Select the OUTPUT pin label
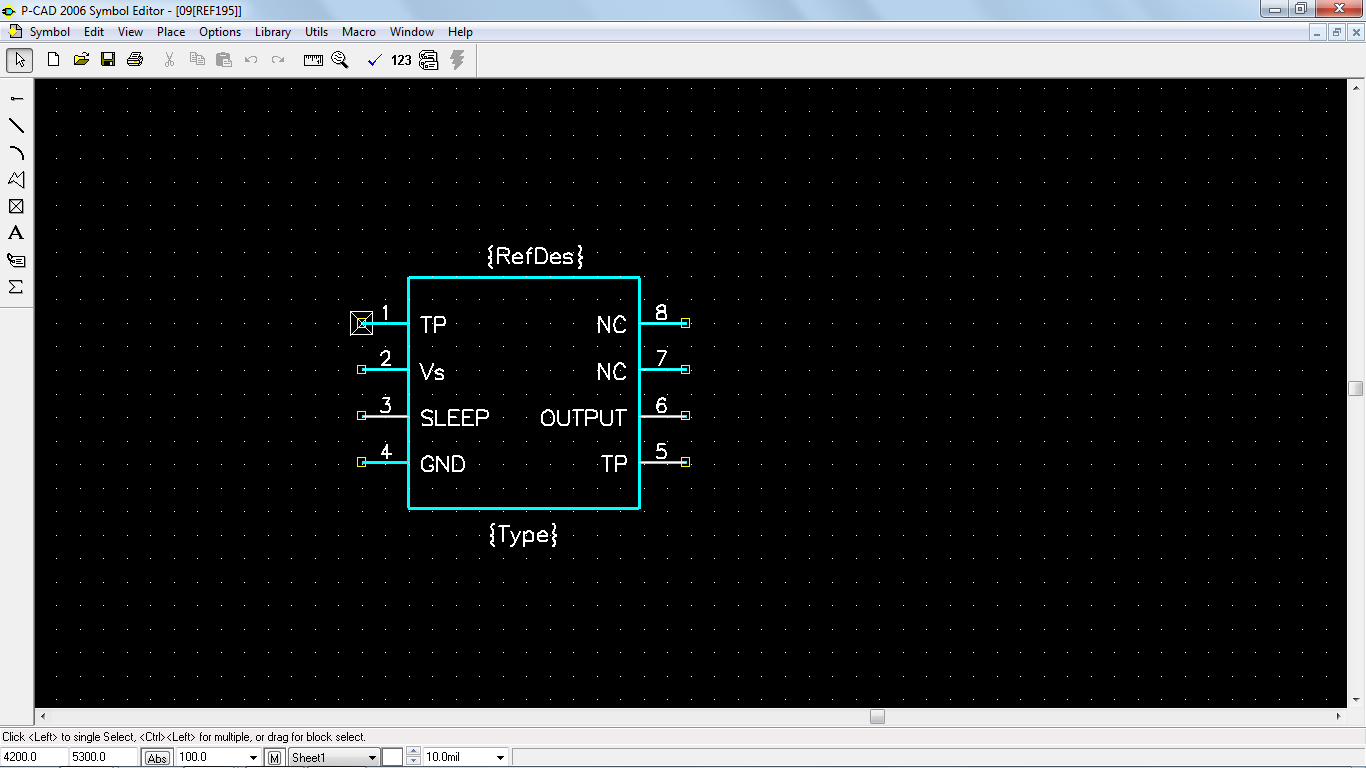Viewport: 1366px width, 768px height. click(583, 418)
